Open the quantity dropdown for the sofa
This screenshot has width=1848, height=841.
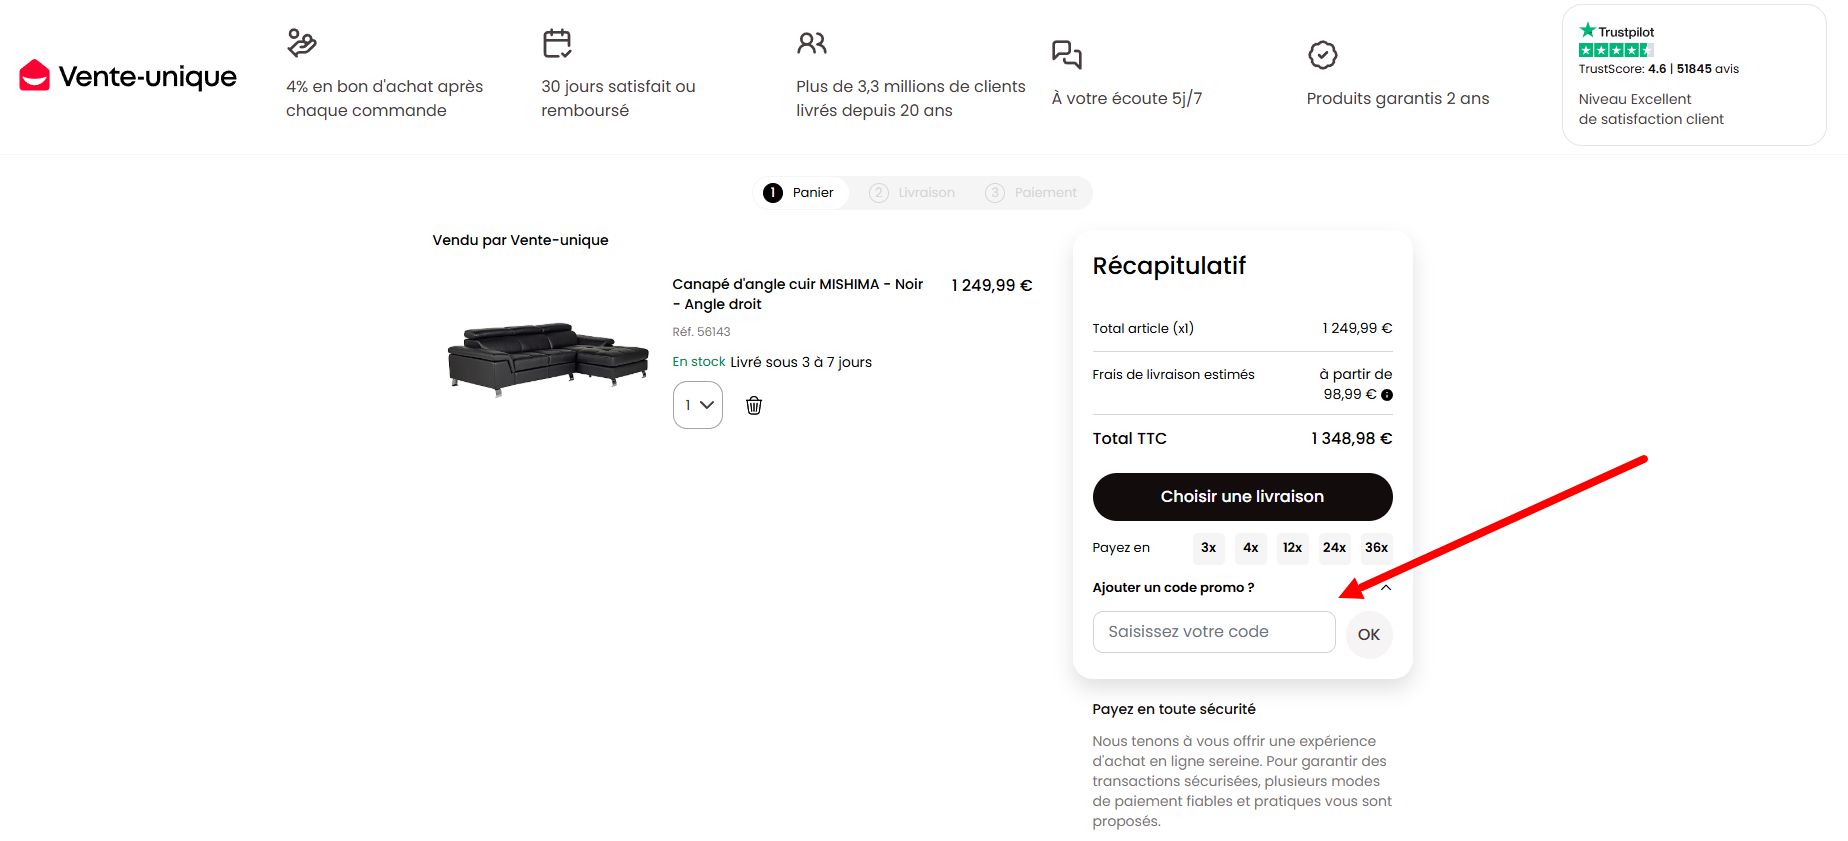point(698,405)
